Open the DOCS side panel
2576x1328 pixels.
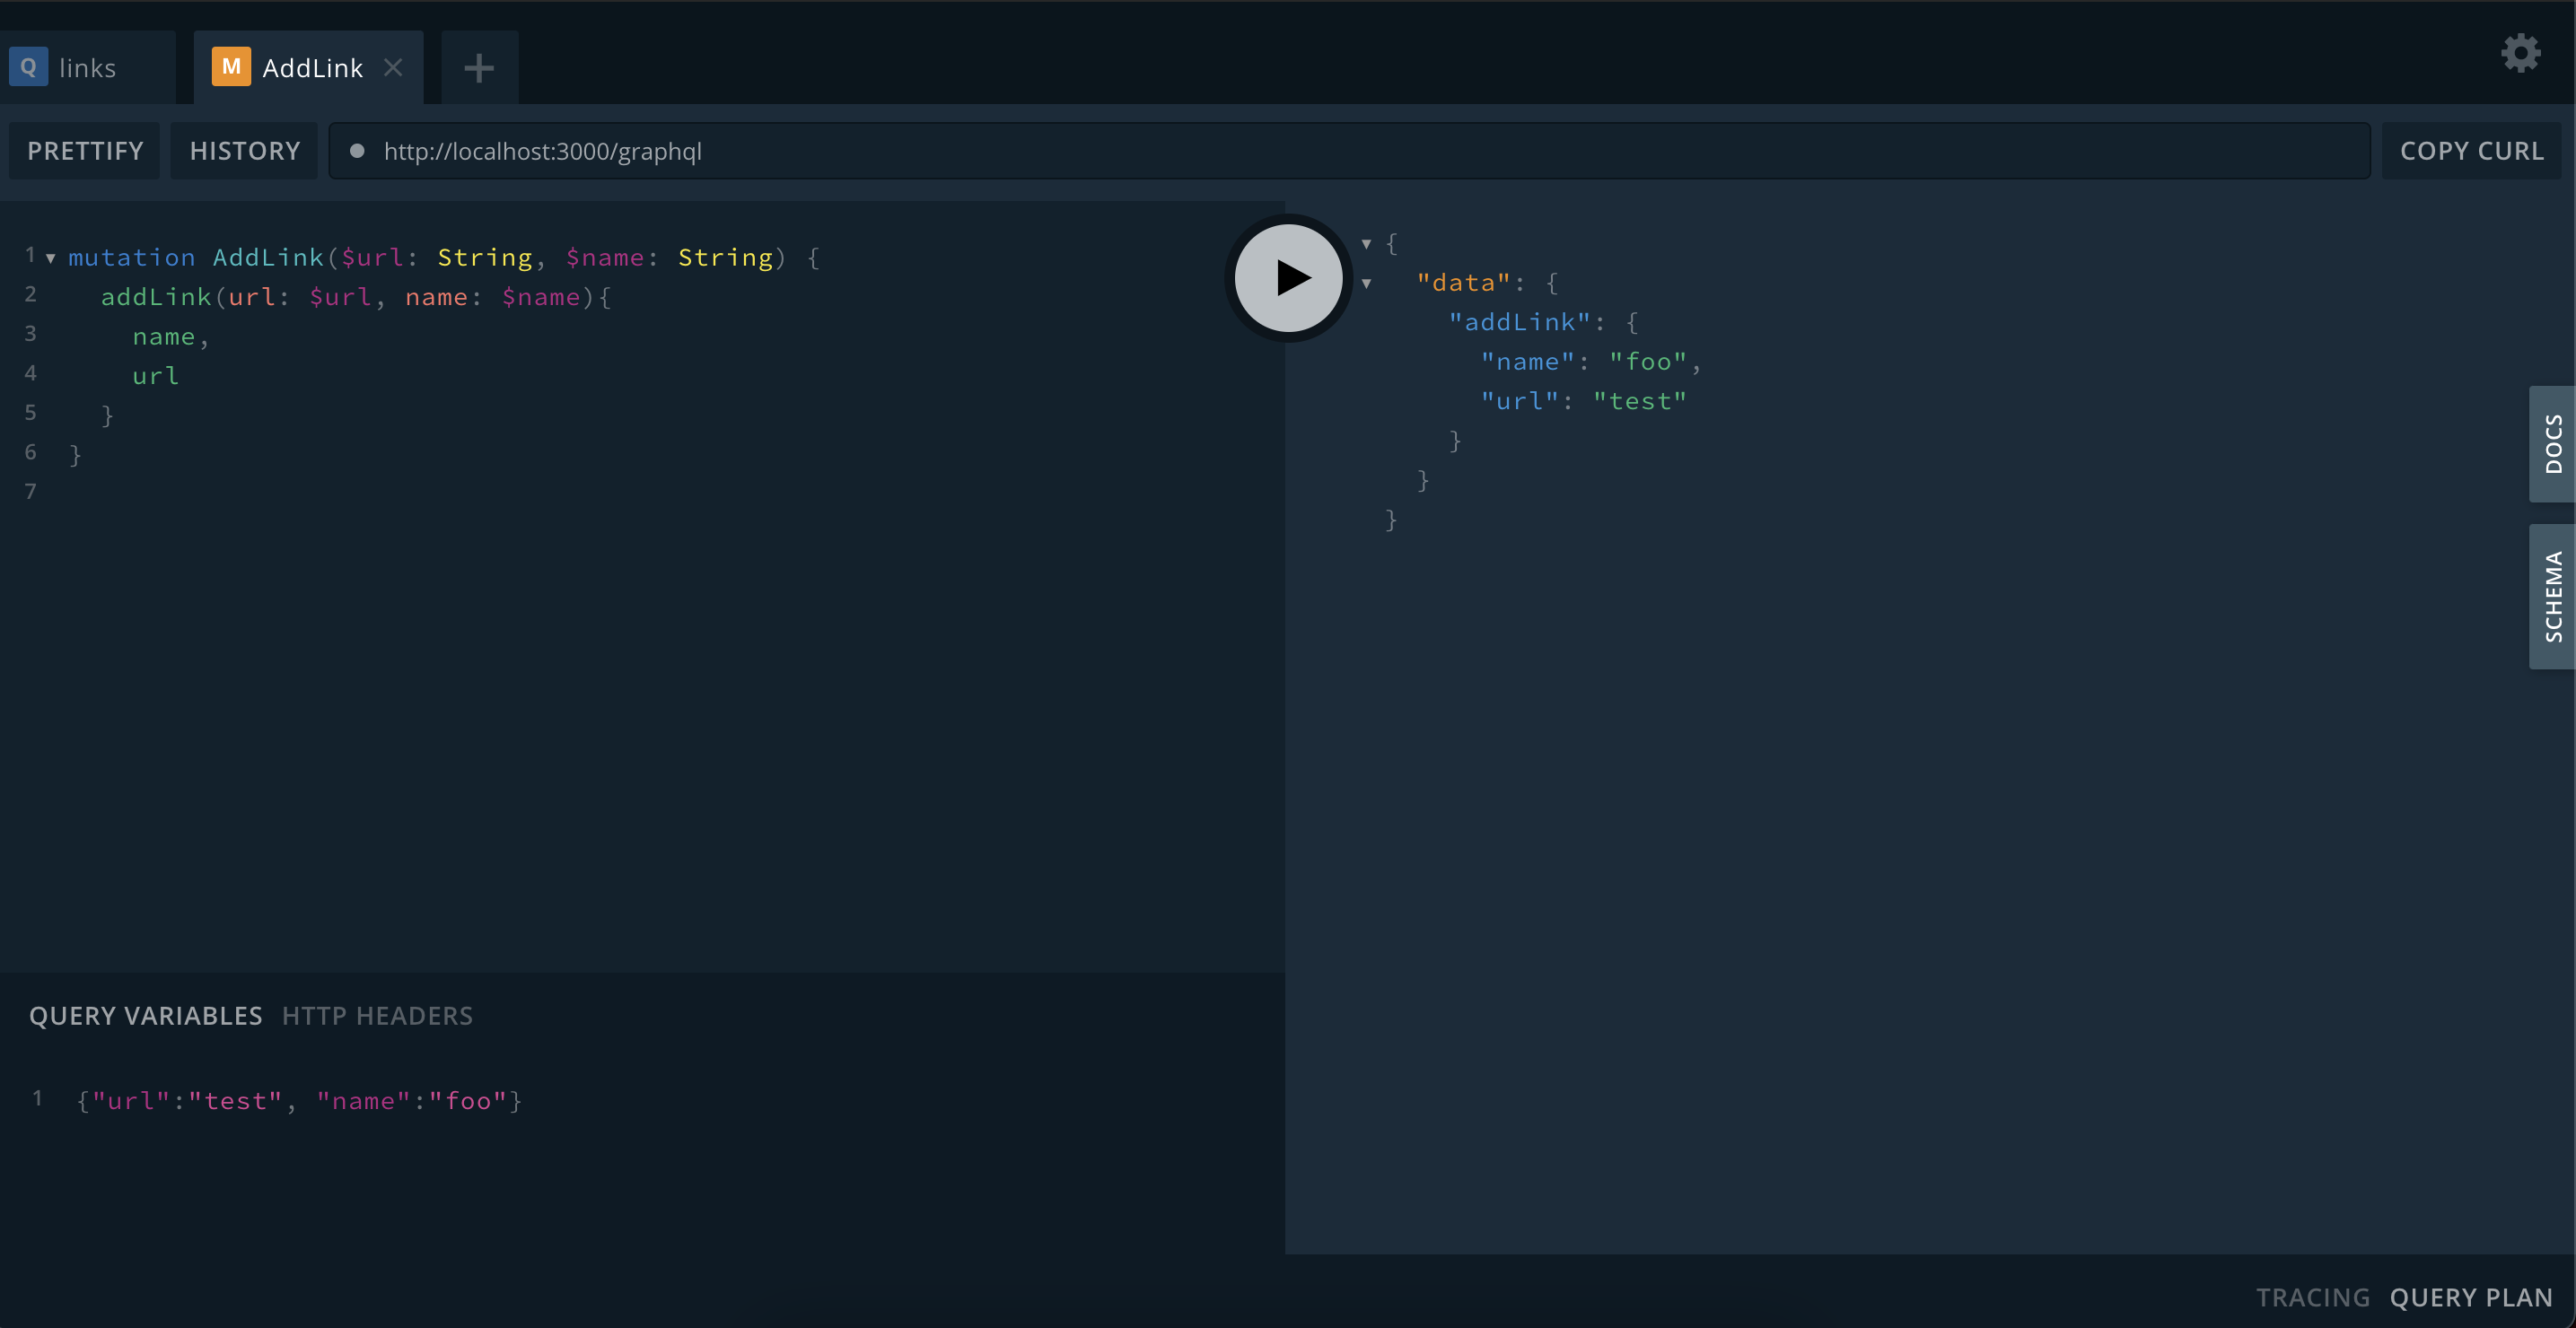(2552, 443)
